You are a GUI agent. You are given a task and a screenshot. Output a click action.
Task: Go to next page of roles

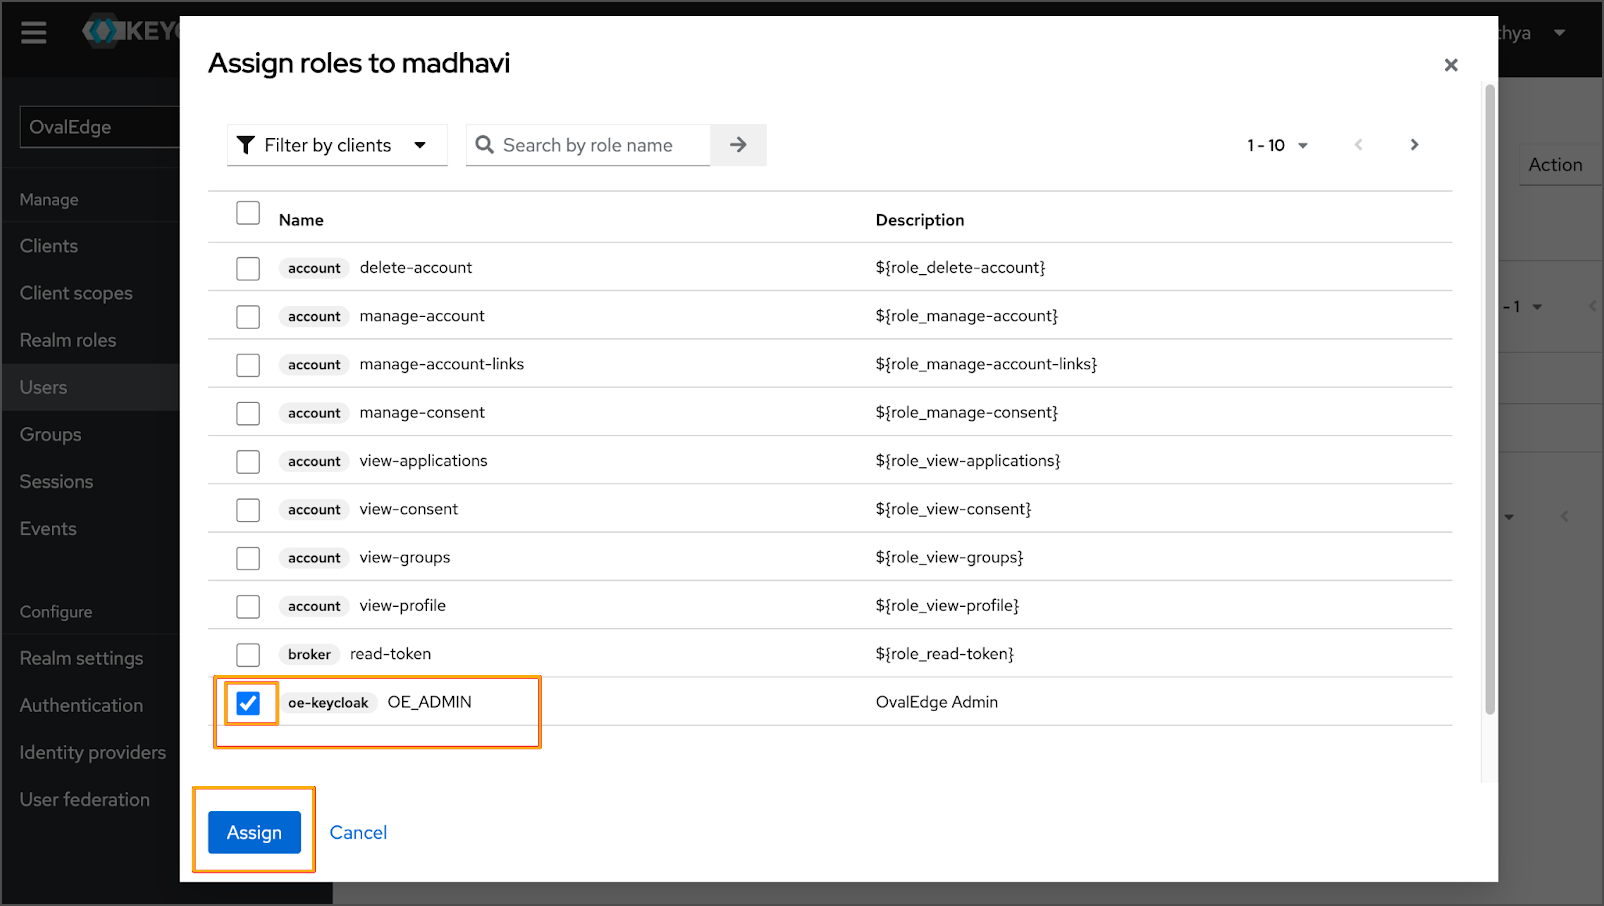[x=1414, y=145]
